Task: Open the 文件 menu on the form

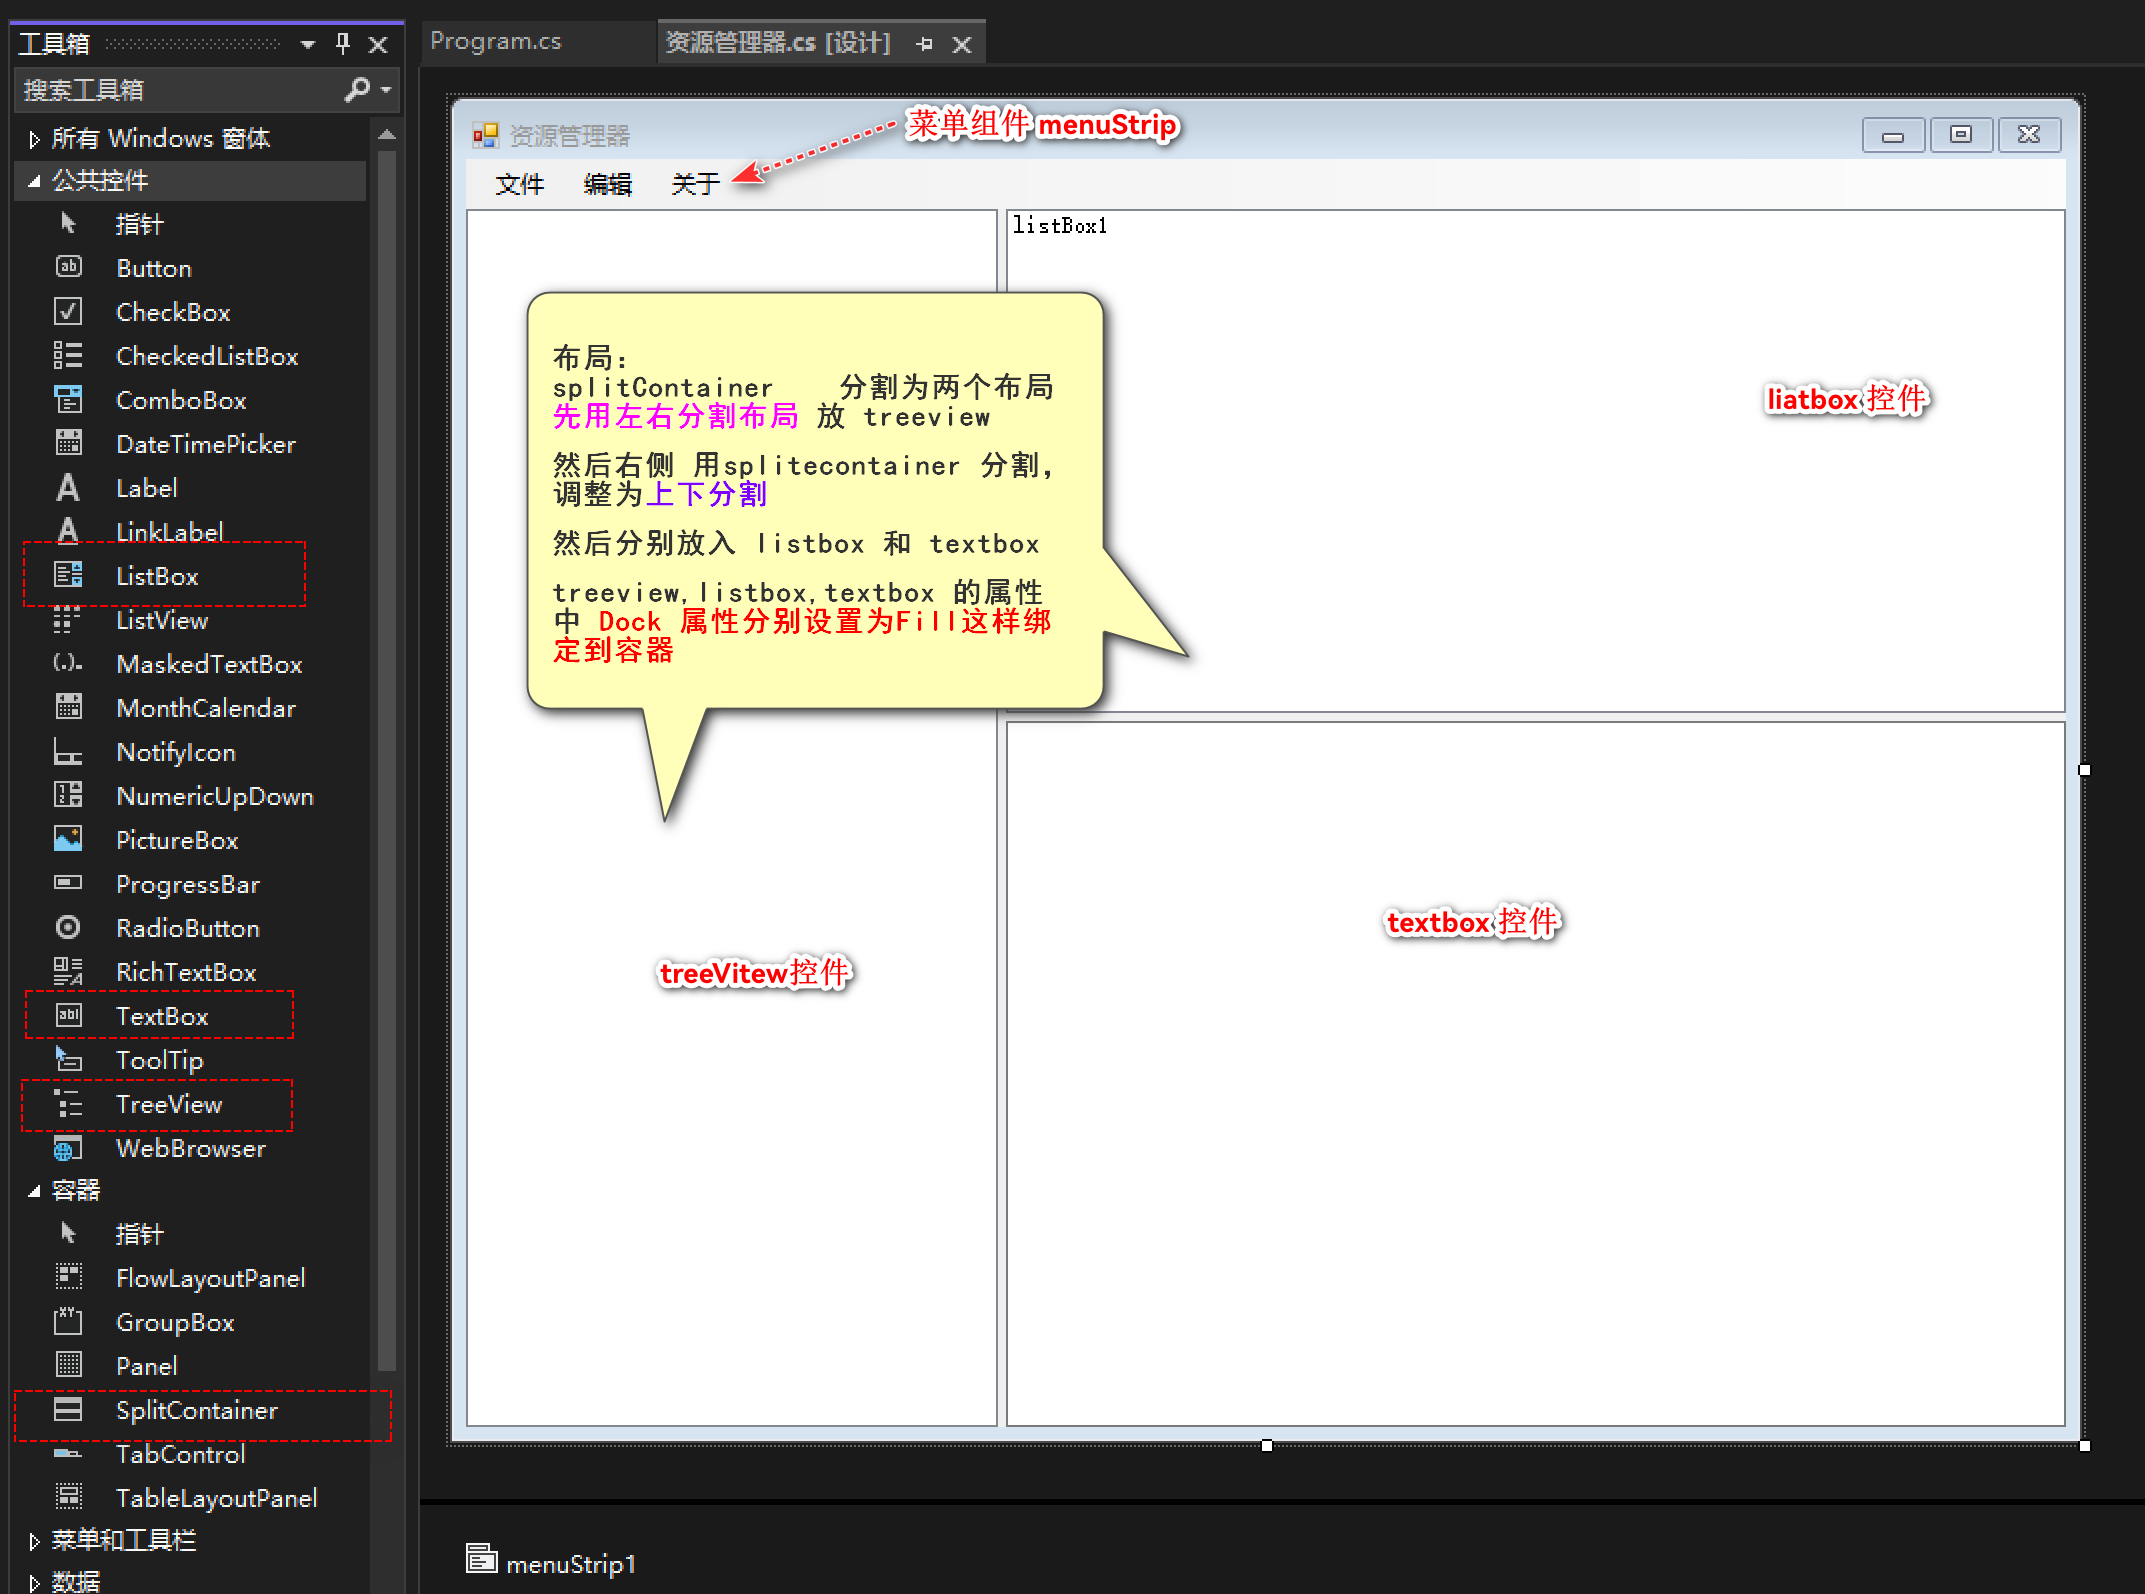Action: coord(519,184)
